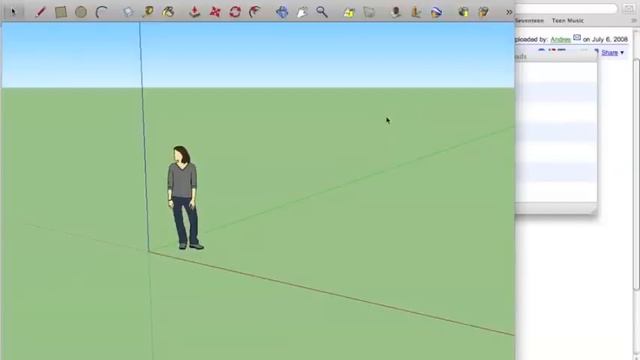
Task: Select the Circle drawing tool
Action: 81,12
